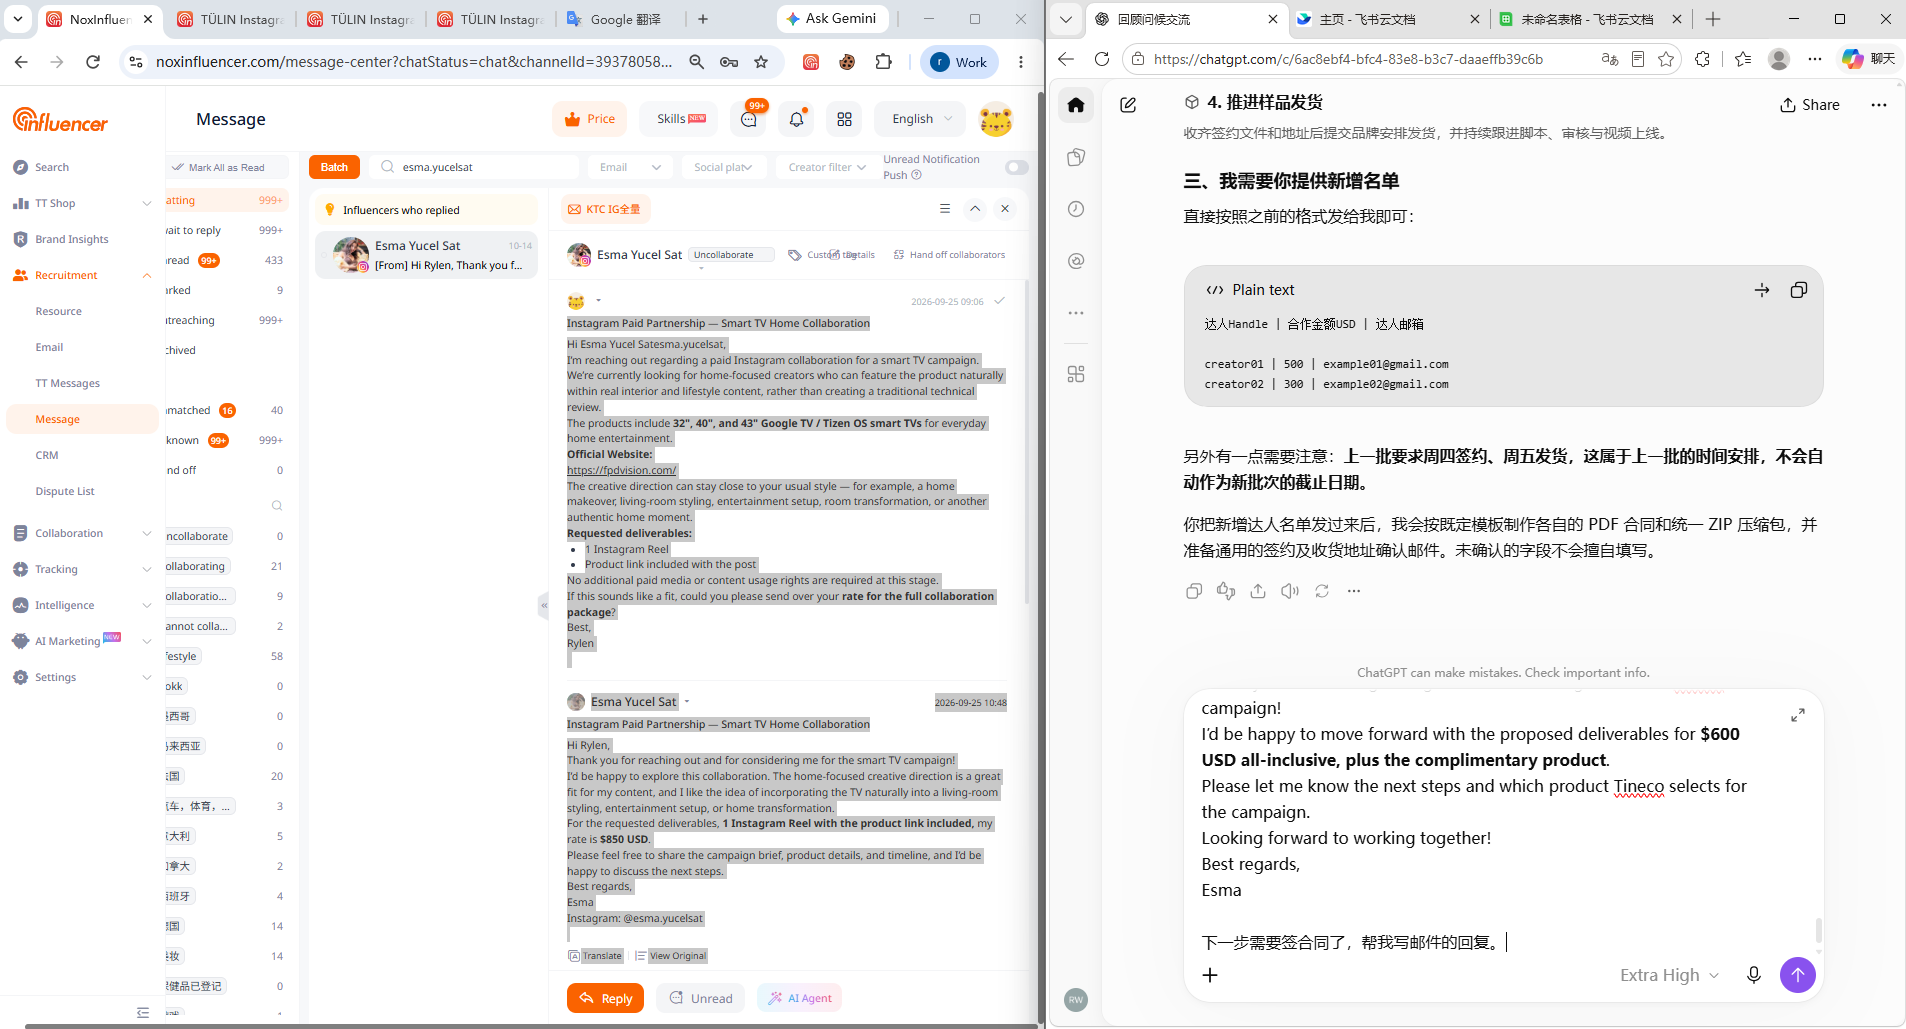This screenshot has width=1906, height=1029.
Task: Switch to Google 翻译 tab
Action: click(x=625, y=19)
